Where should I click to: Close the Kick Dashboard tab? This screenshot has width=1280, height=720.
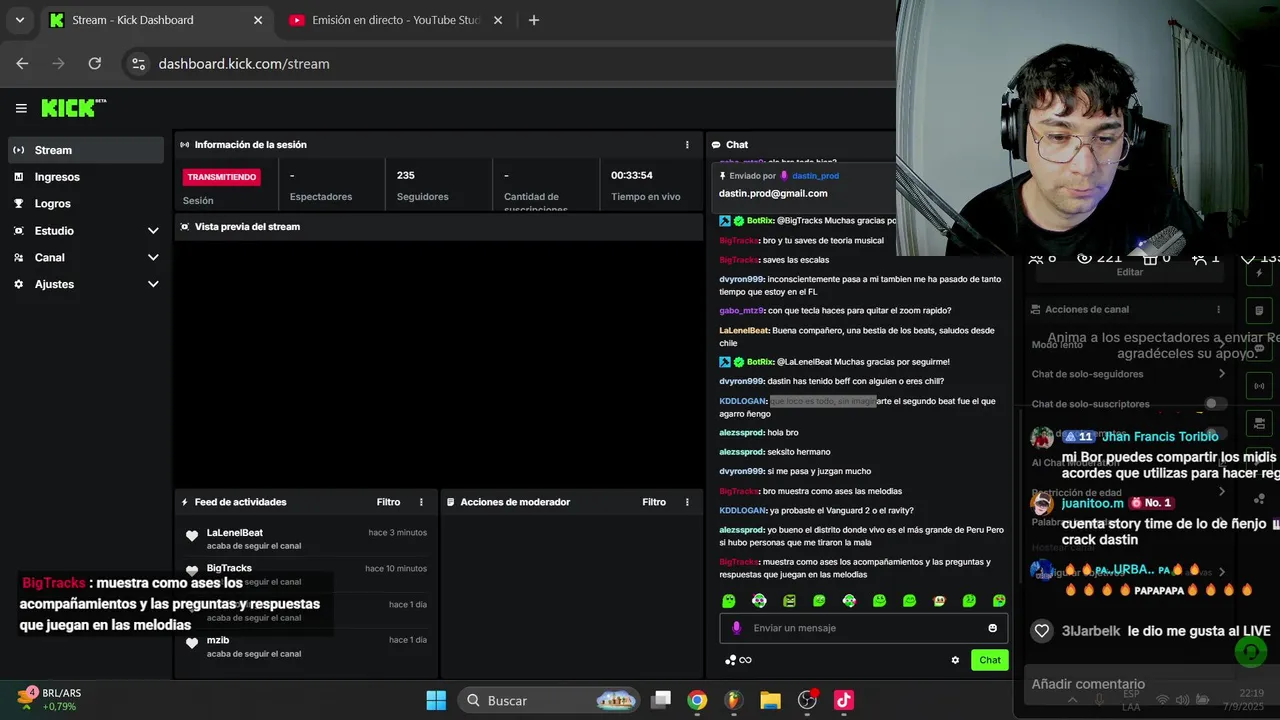pos(258,20)
